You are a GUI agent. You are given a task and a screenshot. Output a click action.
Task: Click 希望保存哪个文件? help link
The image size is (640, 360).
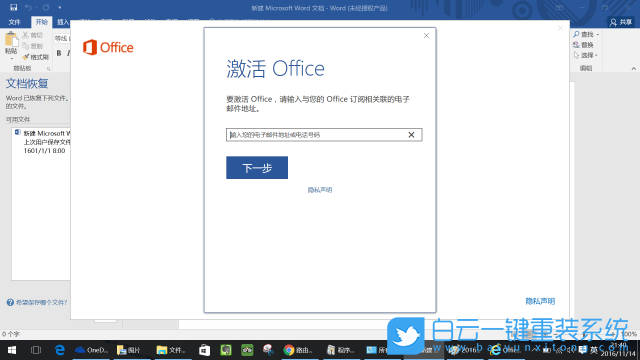point(37,302)
